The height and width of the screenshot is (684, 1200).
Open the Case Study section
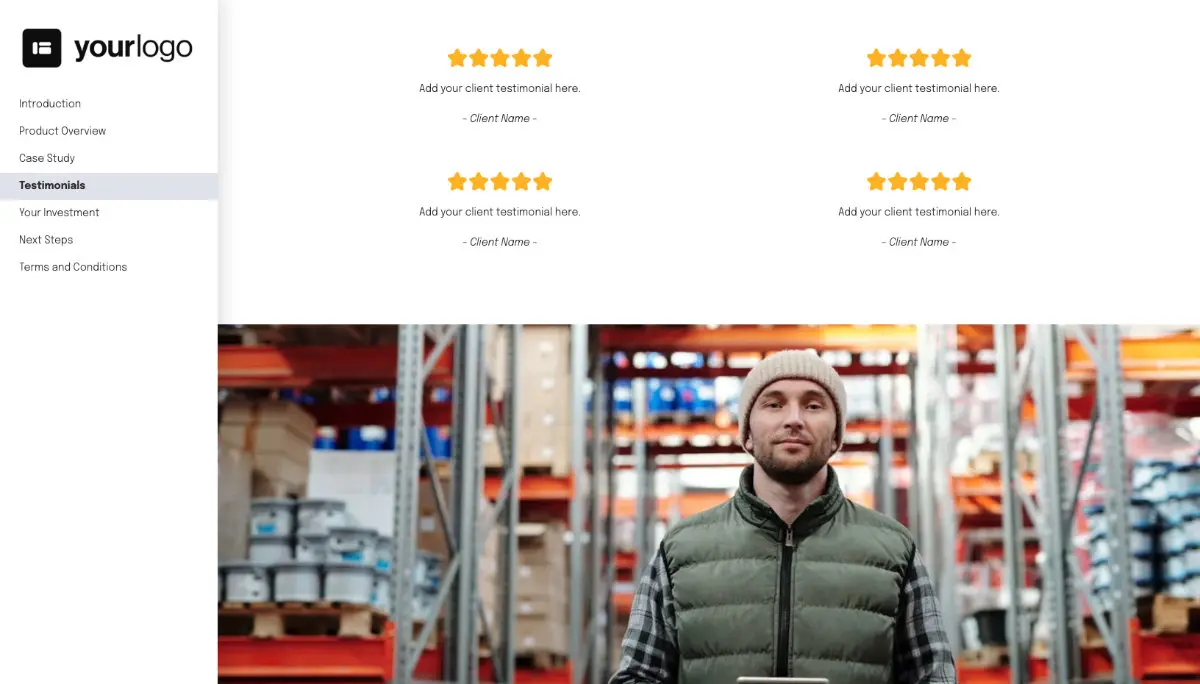pos(47,158)
